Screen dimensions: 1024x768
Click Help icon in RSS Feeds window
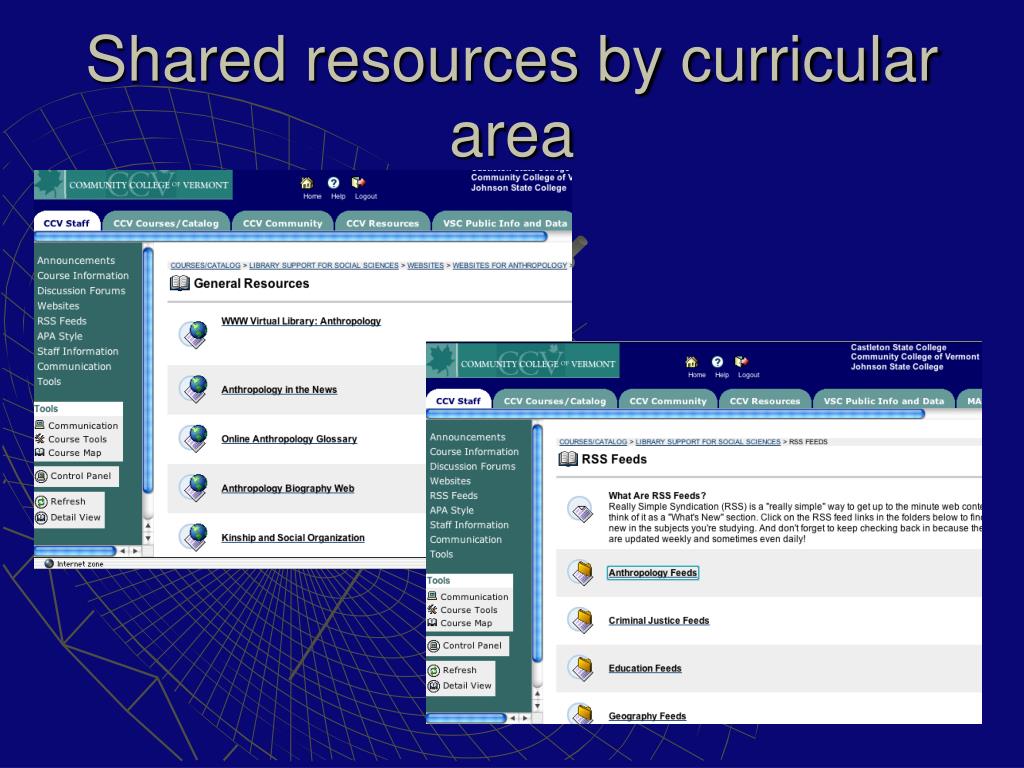click(718, 362)
